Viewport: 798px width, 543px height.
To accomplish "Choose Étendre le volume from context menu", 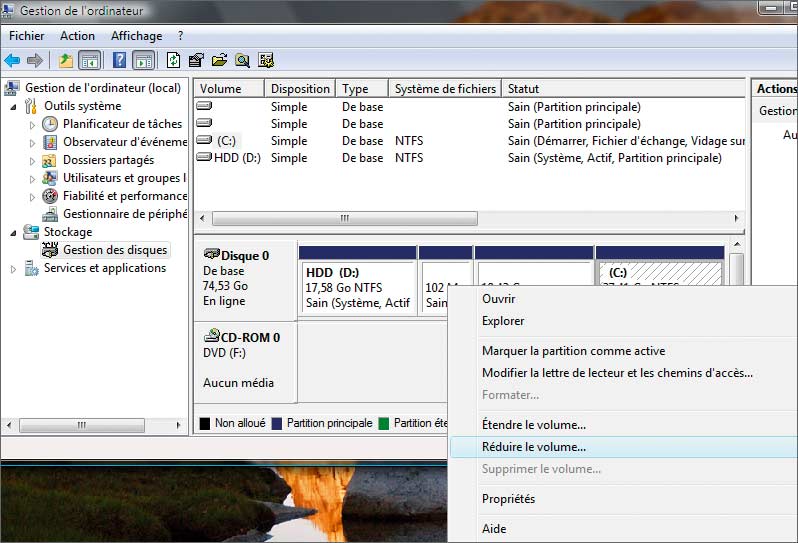I will pos(534,425).
